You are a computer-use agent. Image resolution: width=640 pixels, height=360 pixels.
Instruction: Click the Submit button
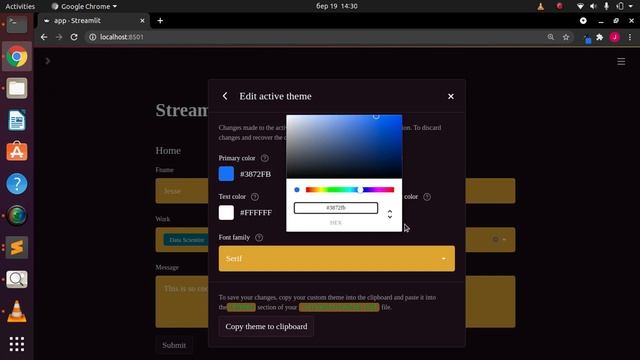point(174,345)
